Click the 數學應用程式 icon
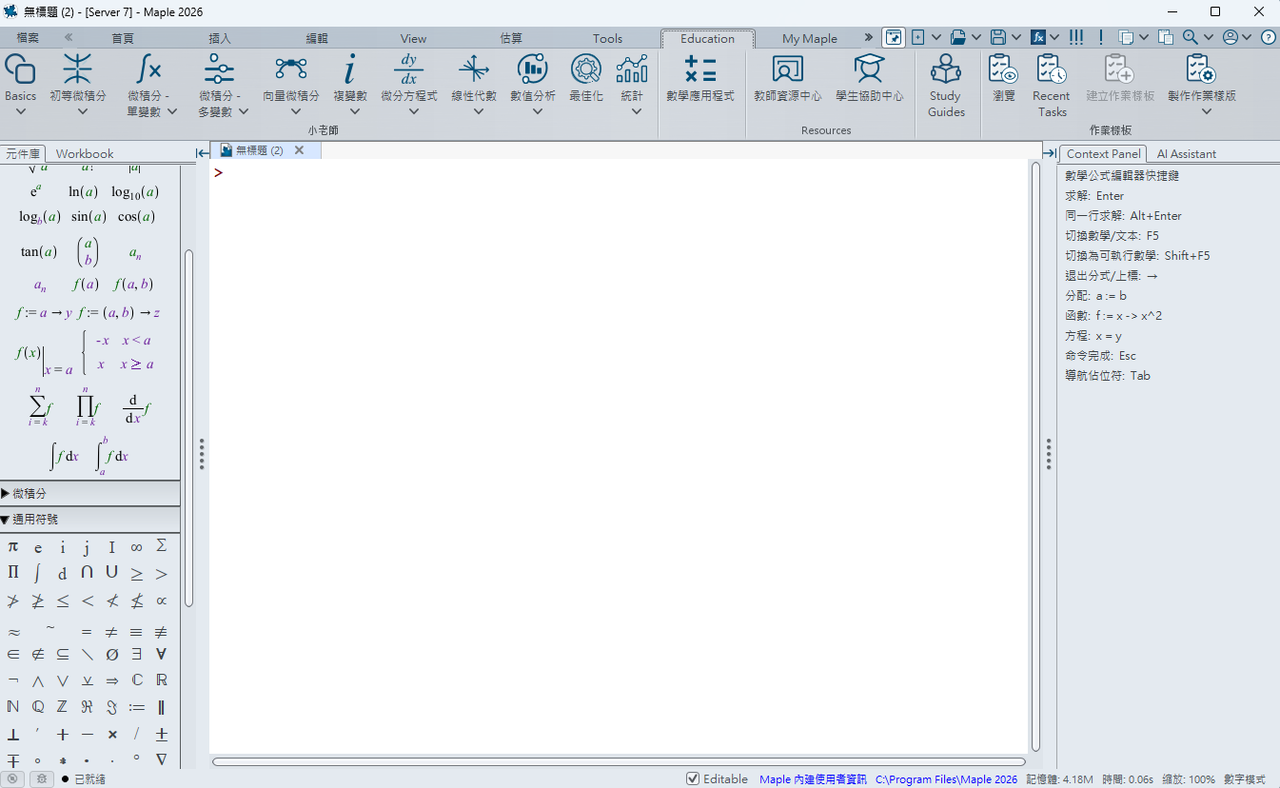 click(700, 79)
